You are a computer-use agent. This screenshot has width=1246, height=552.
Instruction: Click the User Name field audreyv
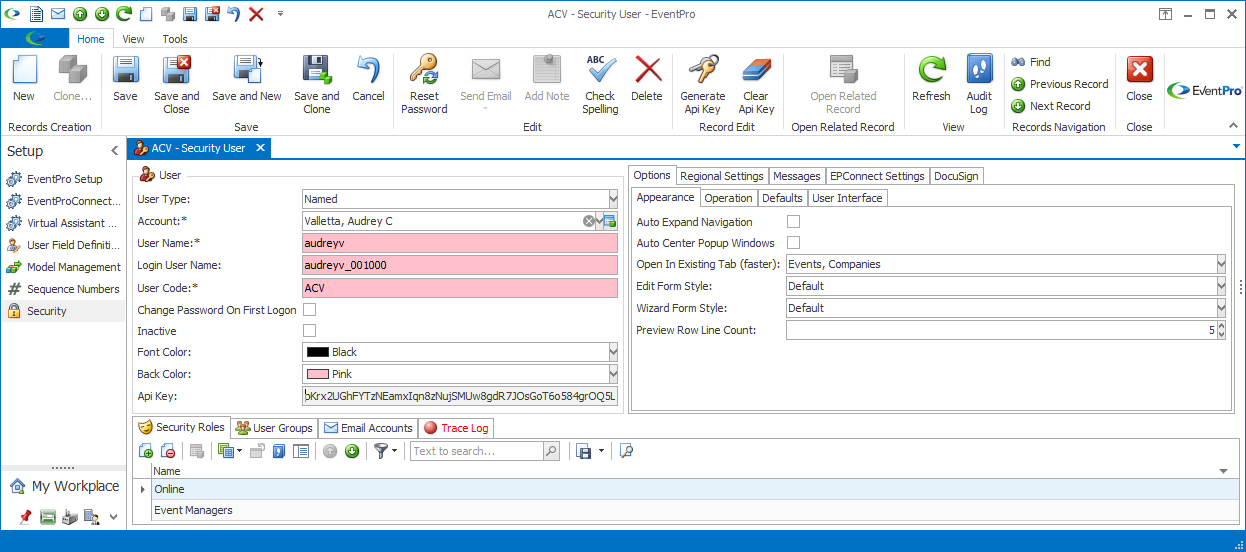pos(460,243)
